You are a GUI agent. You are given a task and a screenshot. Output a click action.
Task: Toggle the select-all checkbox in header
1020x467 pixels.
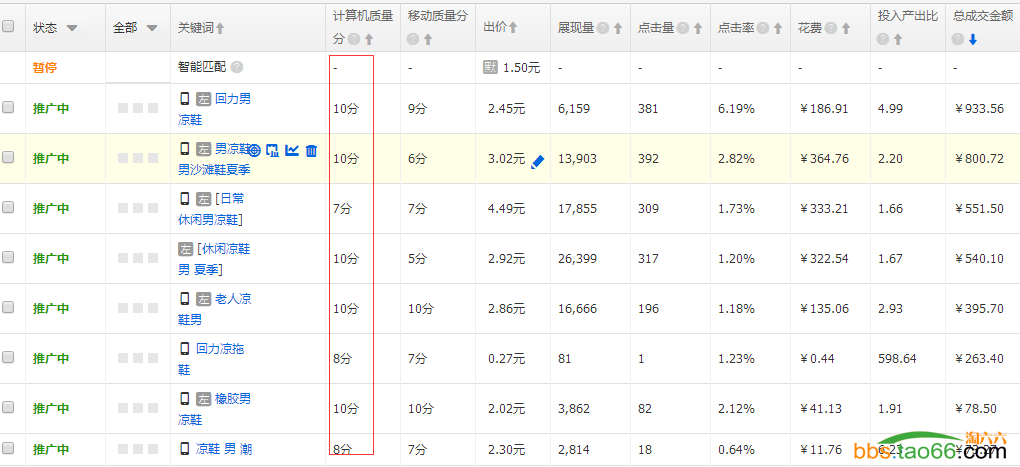point(8,27)
